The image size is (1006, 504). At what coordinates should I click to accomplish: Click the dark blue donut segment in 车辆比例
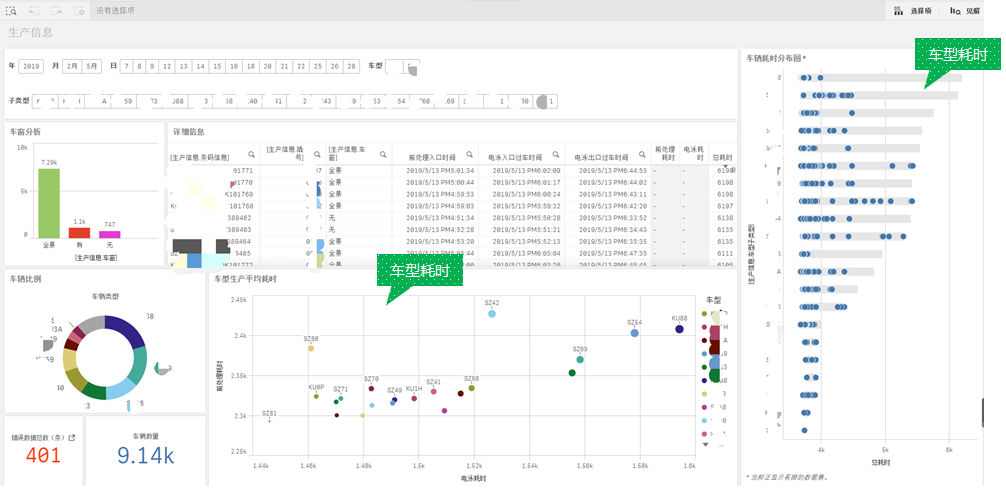[129, 328]
